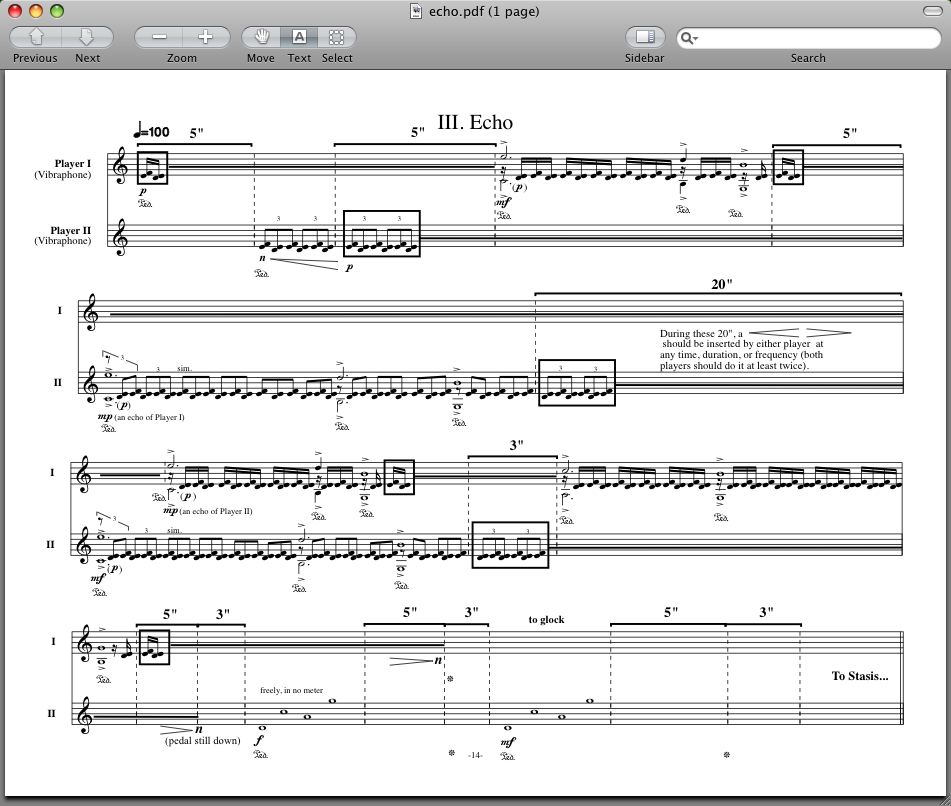Go to the Previous page

tap(36, 37)
